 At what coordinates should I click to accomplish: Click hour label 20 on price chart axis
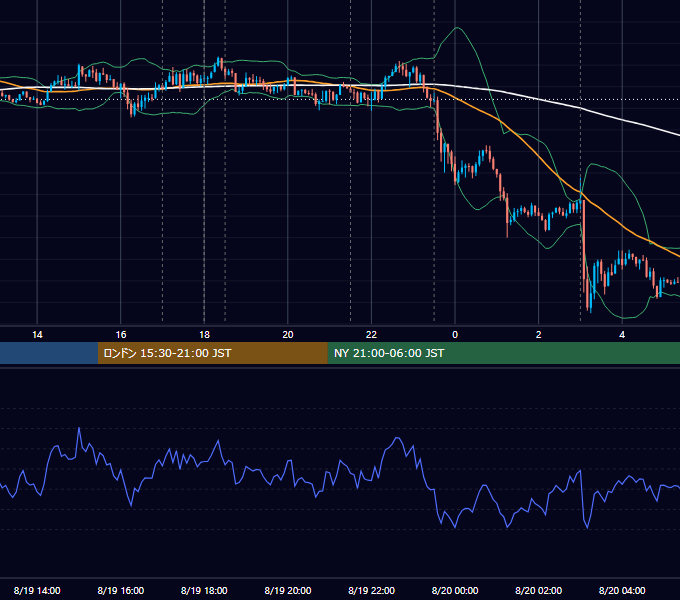[288, 335]
